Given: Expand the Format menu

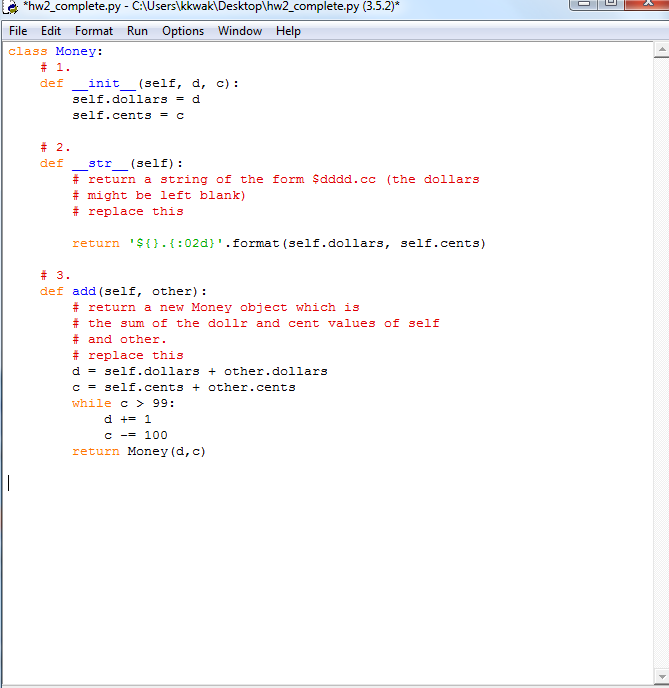Looking at the screenshot, I should pos(94,31).
